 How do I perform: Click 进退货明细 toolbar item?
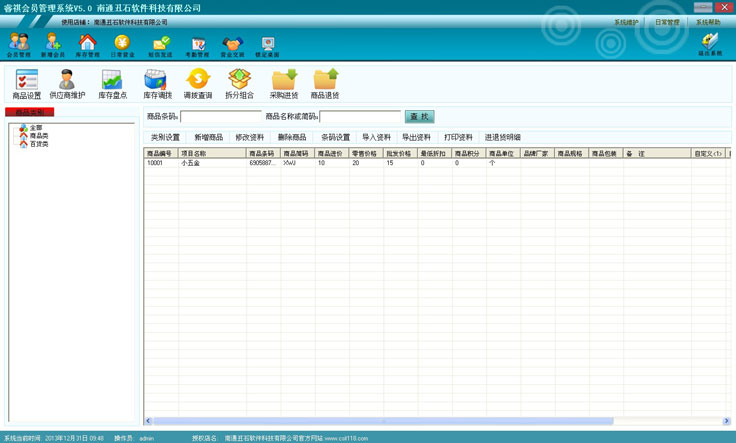point(503,137)
